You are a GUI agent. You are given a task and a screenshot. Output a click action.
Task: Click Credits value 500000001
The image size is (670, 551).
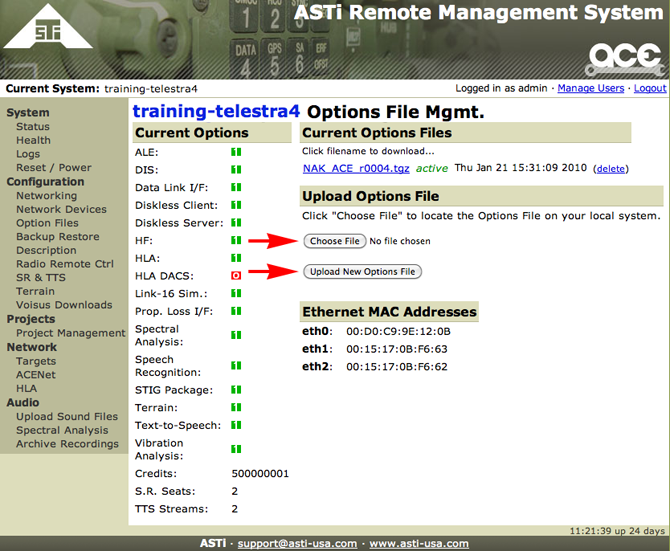[260, 474]
